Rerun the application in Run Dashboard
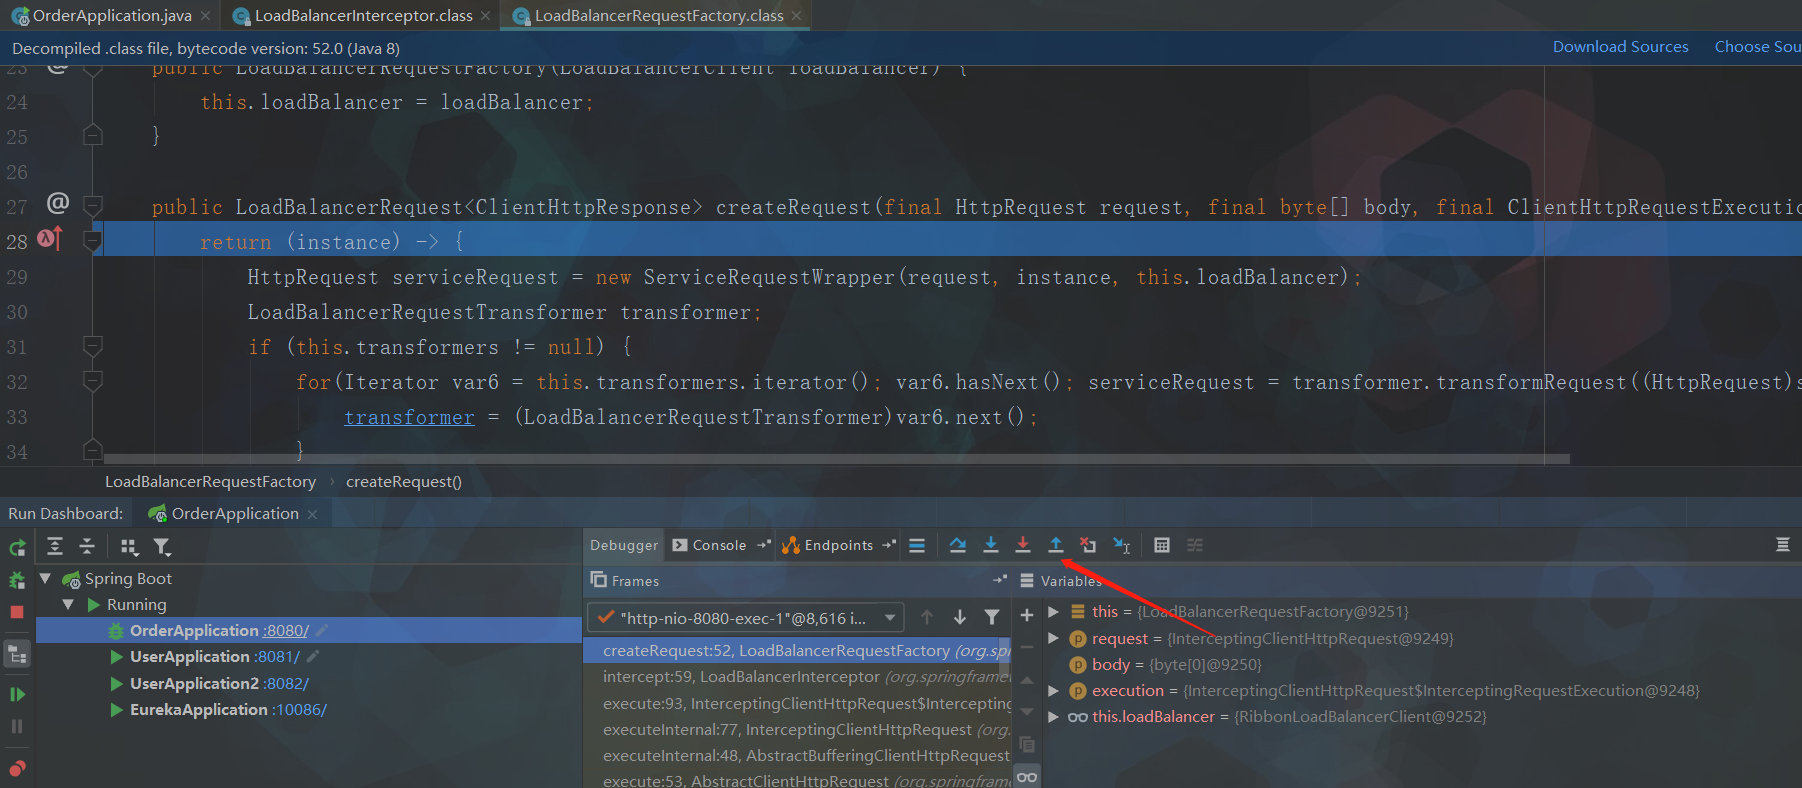Image resolution: width=1802 pixels, height=788 pixels. click(x=17, y=547)
